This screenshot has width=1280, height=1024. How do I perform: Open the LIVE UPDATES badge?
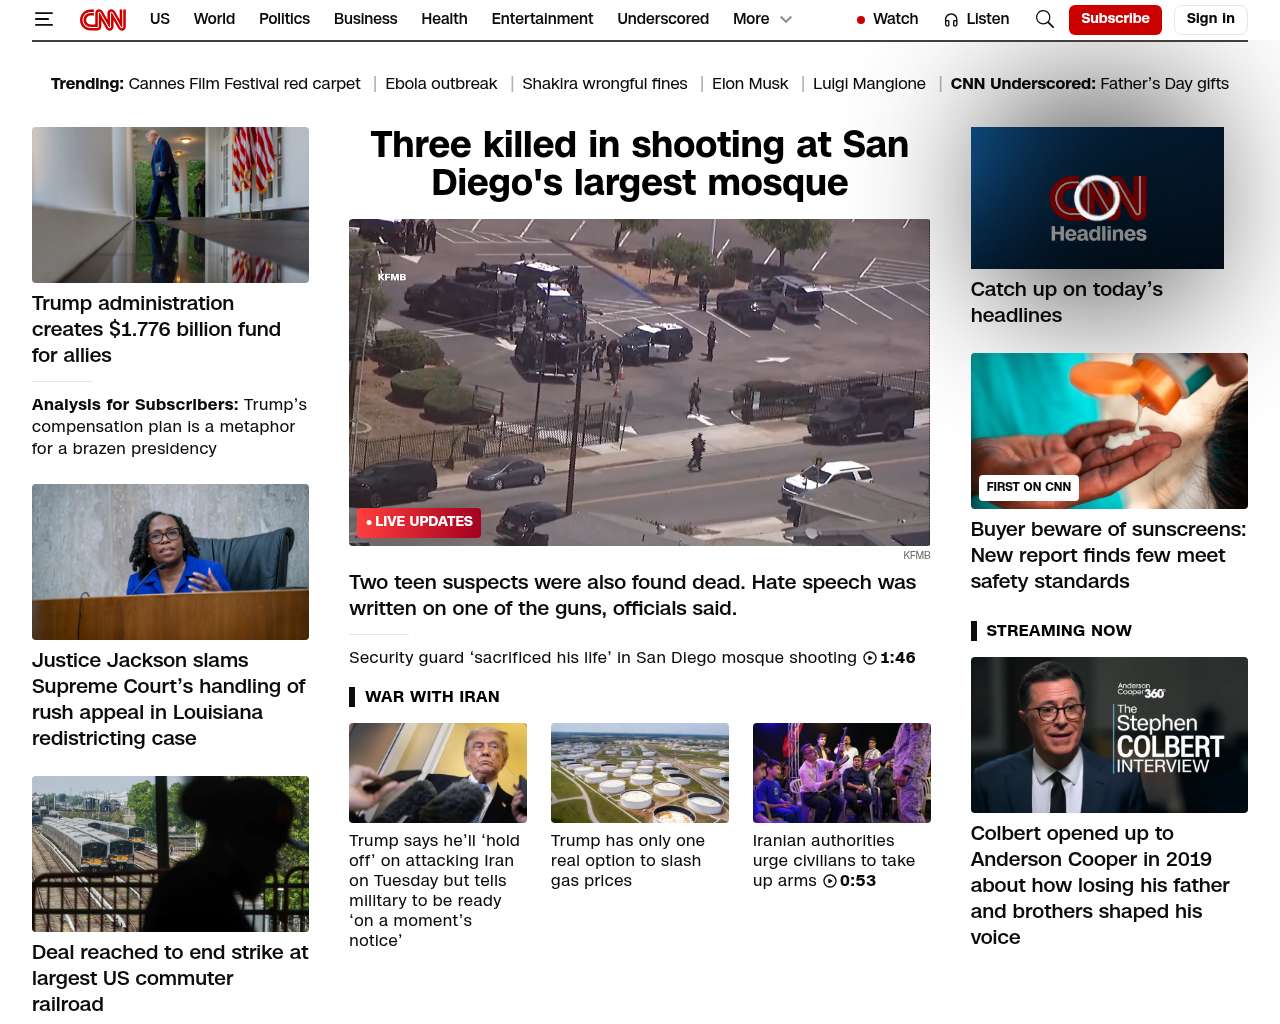tap(419, 522)
